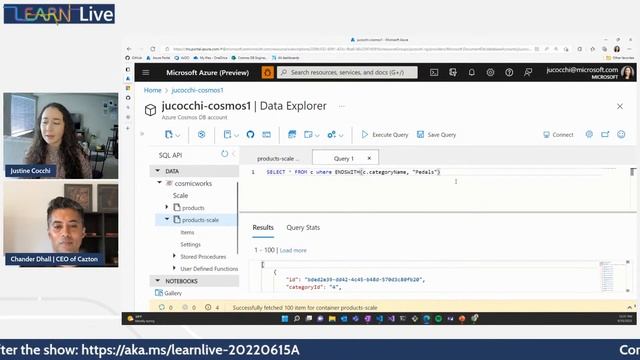The width and height of the screenshot is (640, 360).
Task: Open the Synapse Link icon in toolbar
Action: point(201,134)
